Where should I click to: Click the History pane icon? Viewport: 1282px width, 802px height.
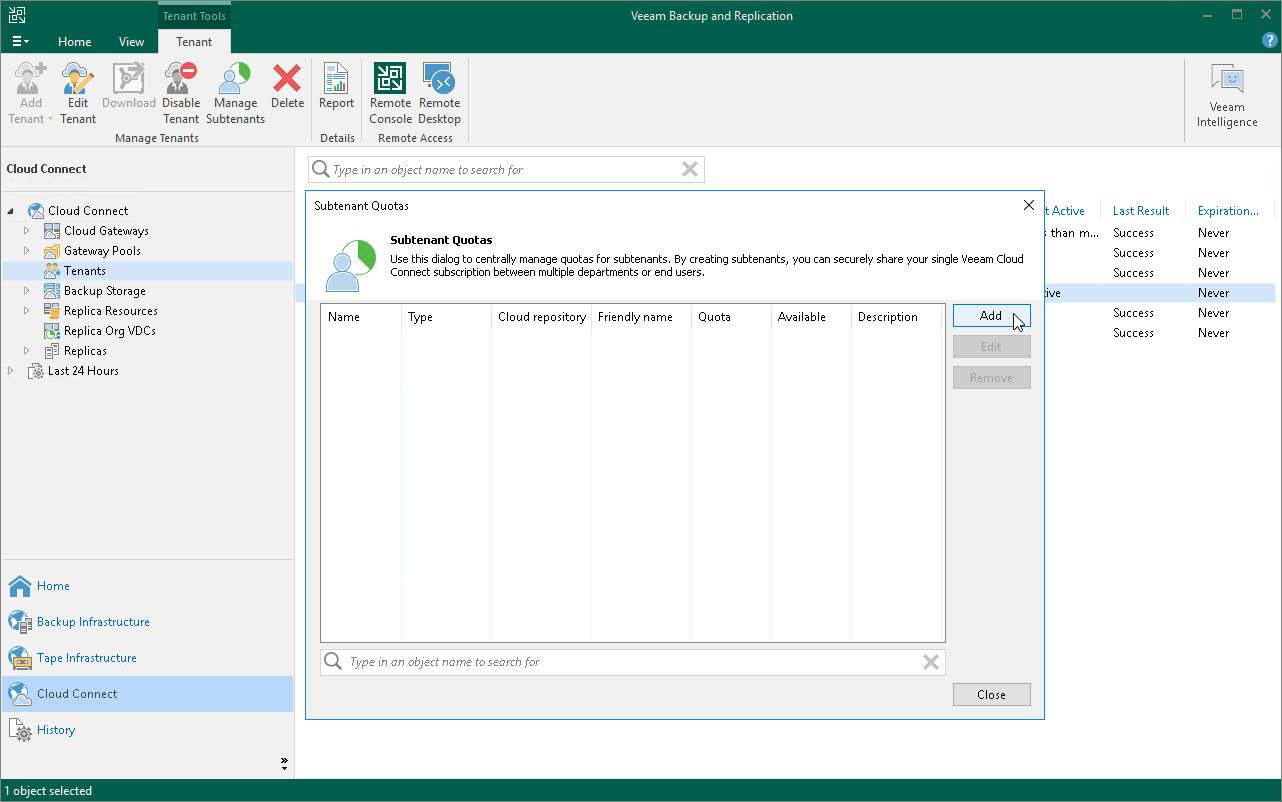click(20, 730)
